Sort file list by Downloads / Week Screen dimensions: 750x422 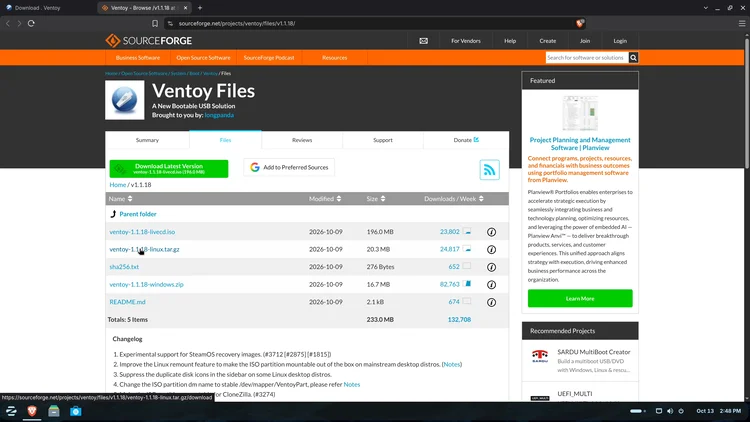click(x=453, y=199)
